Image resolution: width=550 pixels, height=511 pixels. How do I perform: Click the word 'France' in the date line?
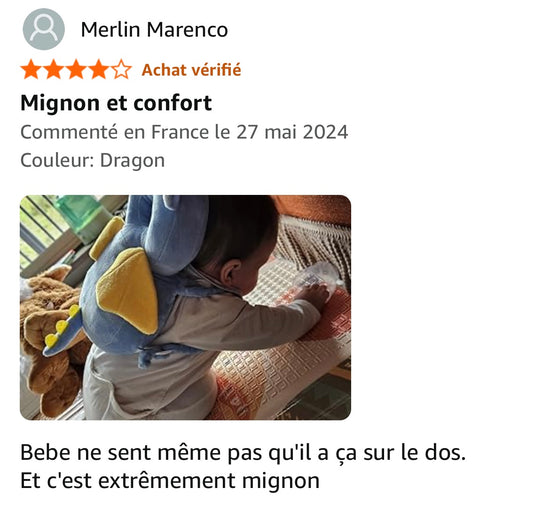click(180, 132)
